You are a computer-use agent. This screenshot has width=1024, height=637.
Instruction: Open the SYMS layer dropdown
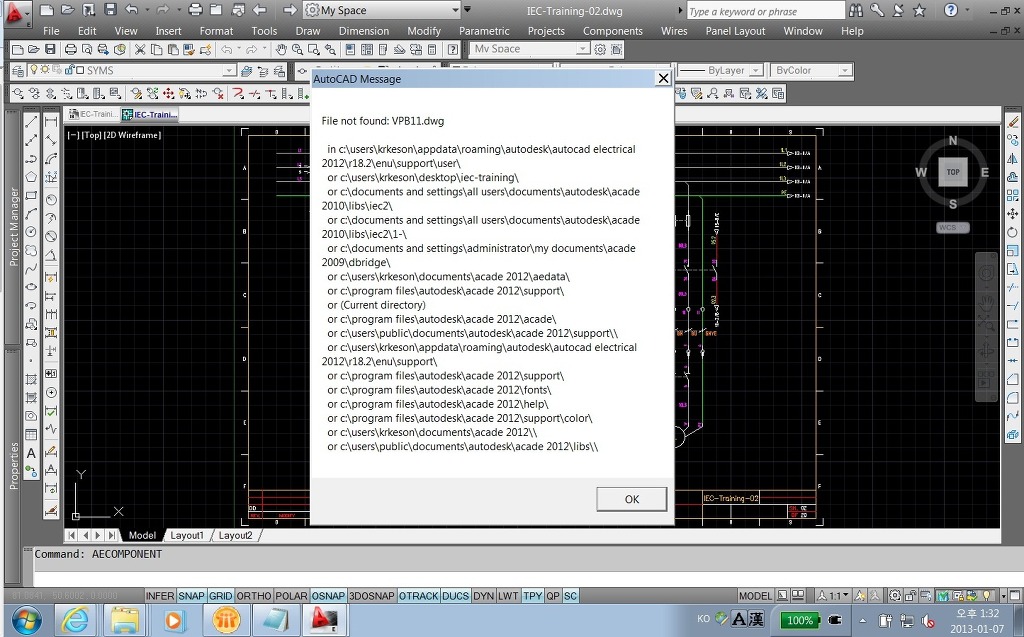click(x=229, y=71)
